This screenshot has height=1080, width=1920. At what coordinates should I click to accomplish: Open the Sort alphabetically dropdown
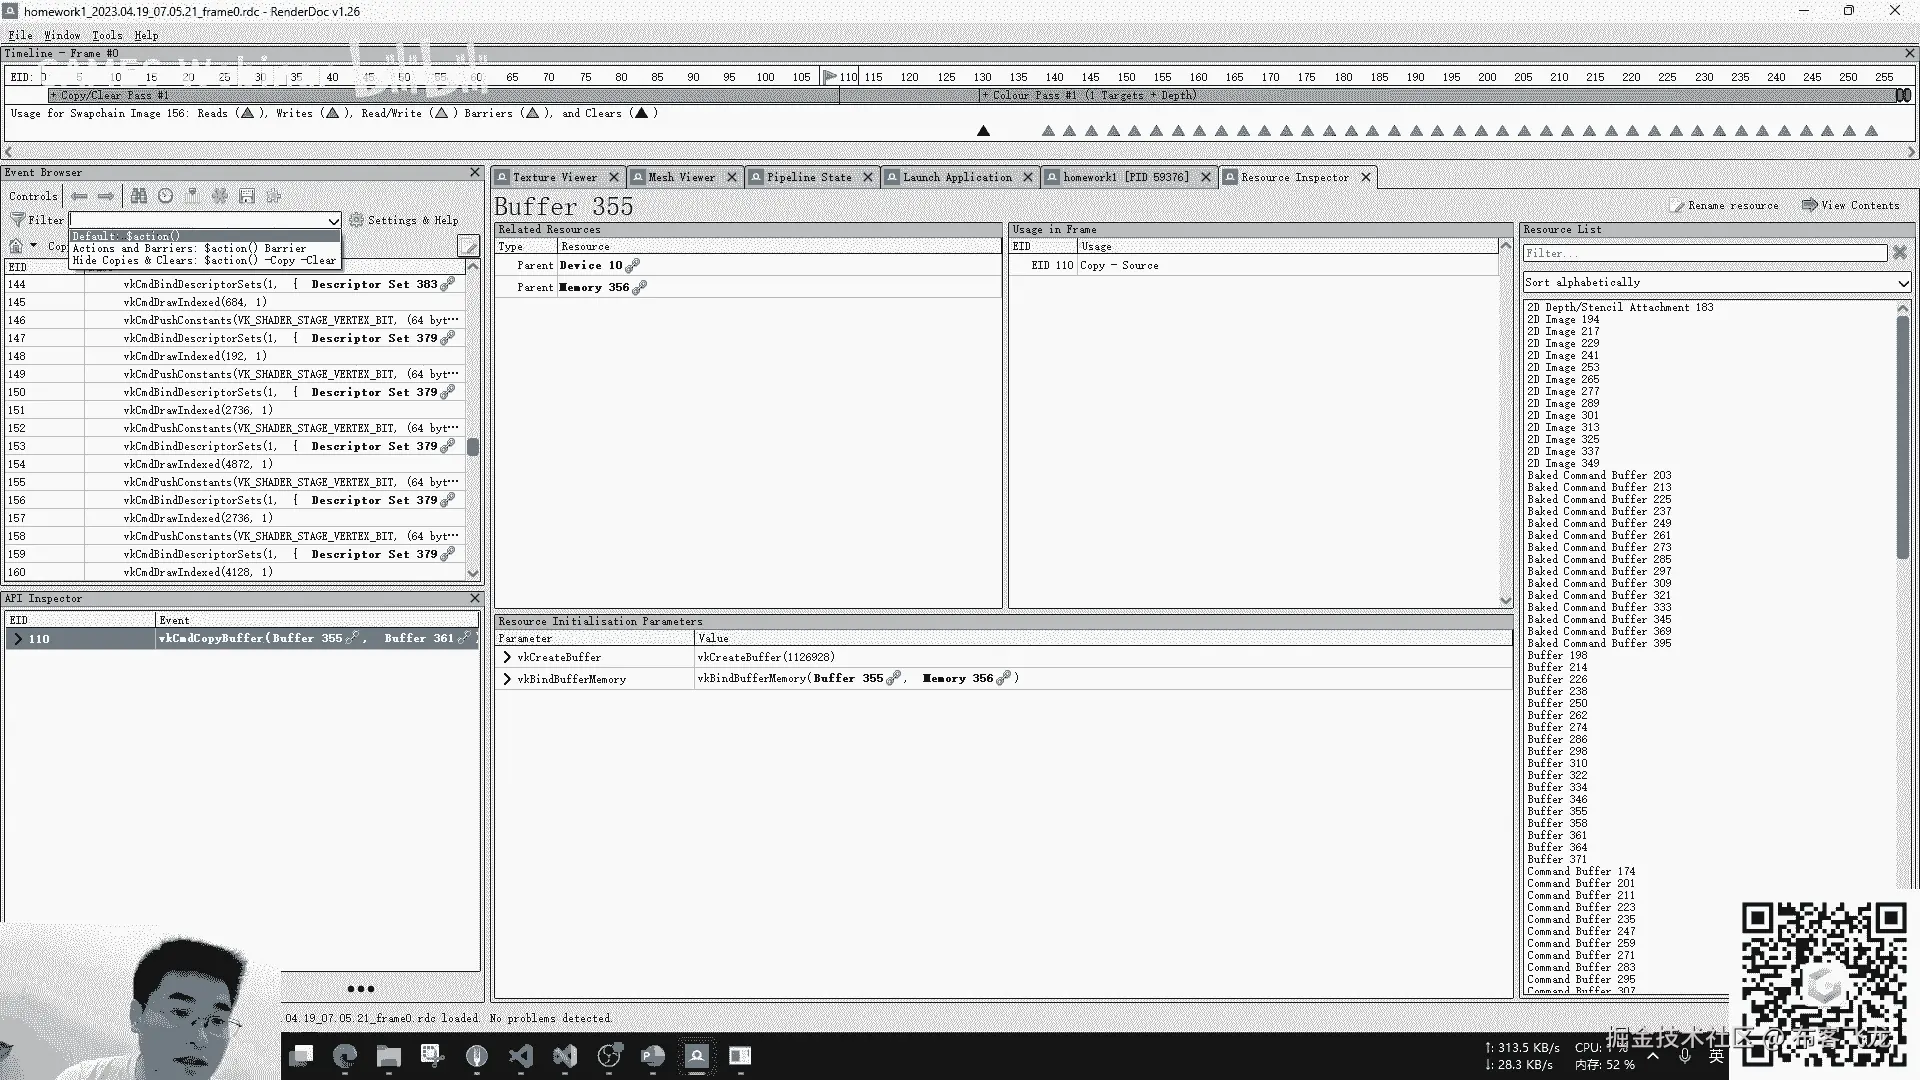1716,283
